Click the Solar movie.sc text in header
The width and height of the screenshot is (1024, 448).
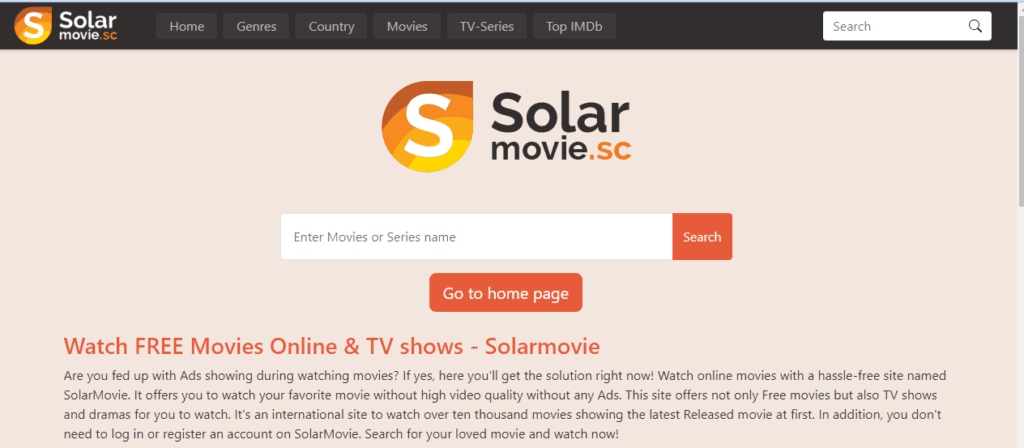pyautogui.click(x=88, y=25)
